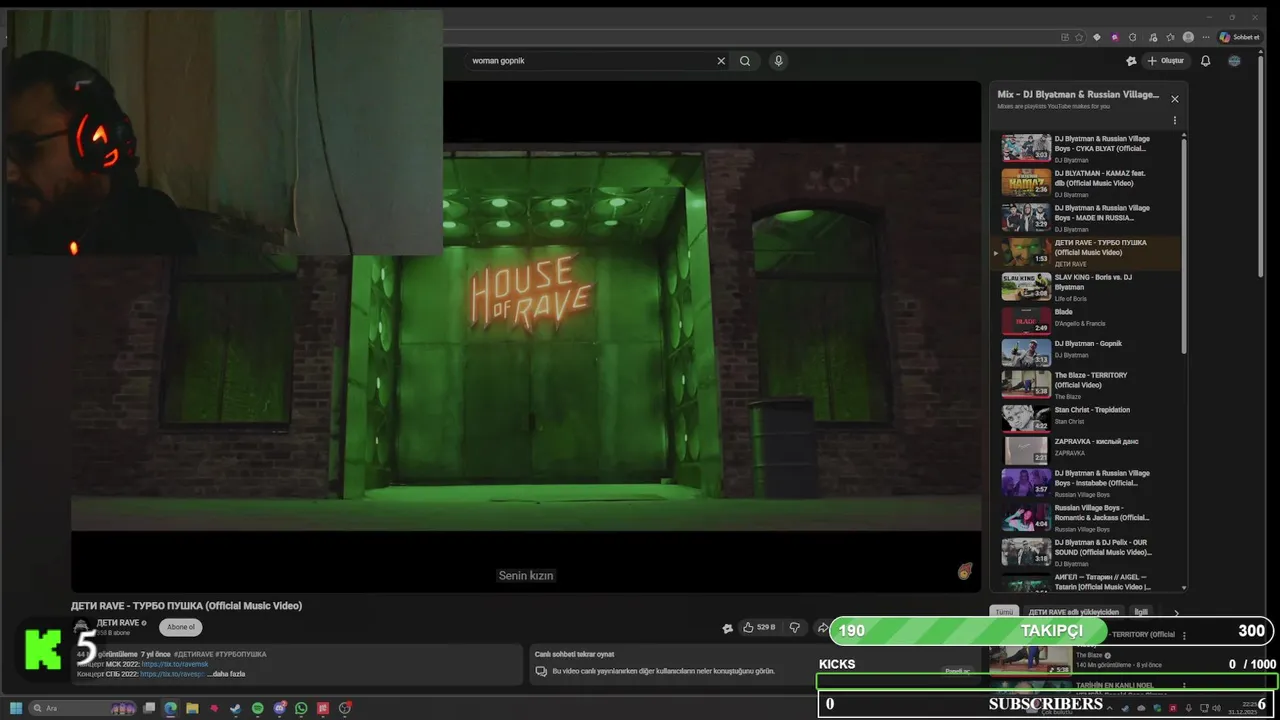Viewport: 1280px width, 720px height.
Task: Open the Edge favorites list icon
Action: point(1170,37)
